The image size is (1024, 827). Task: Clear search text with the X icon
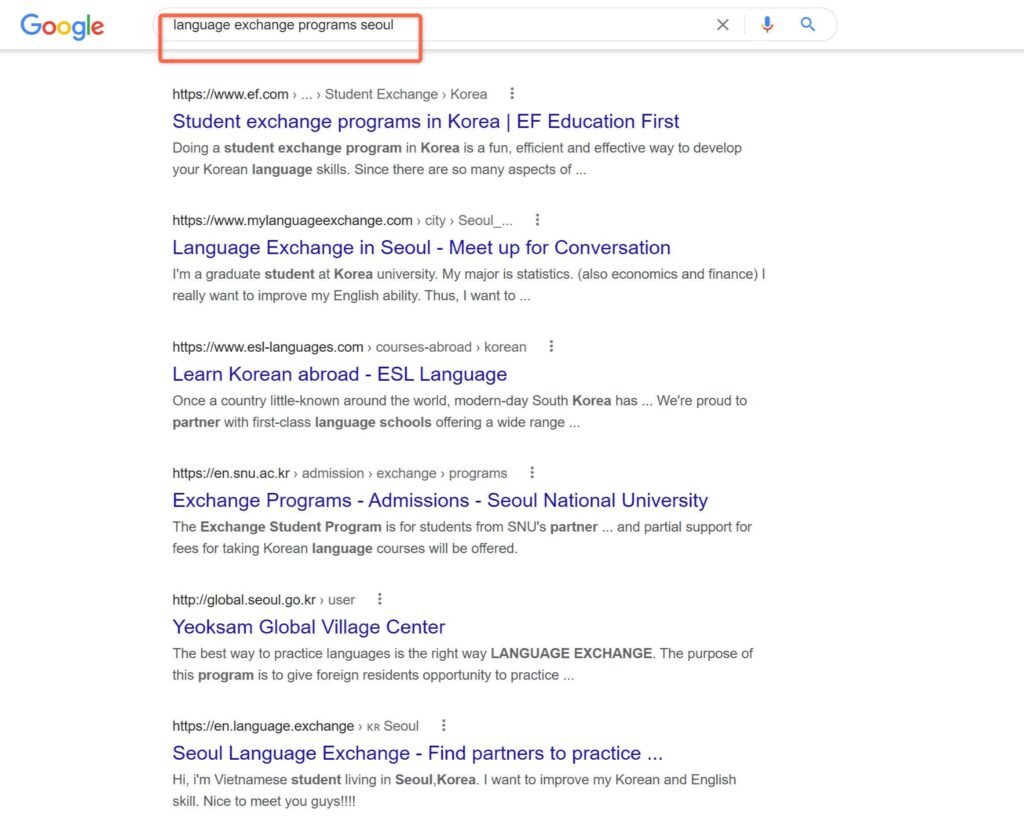point(722,25)
